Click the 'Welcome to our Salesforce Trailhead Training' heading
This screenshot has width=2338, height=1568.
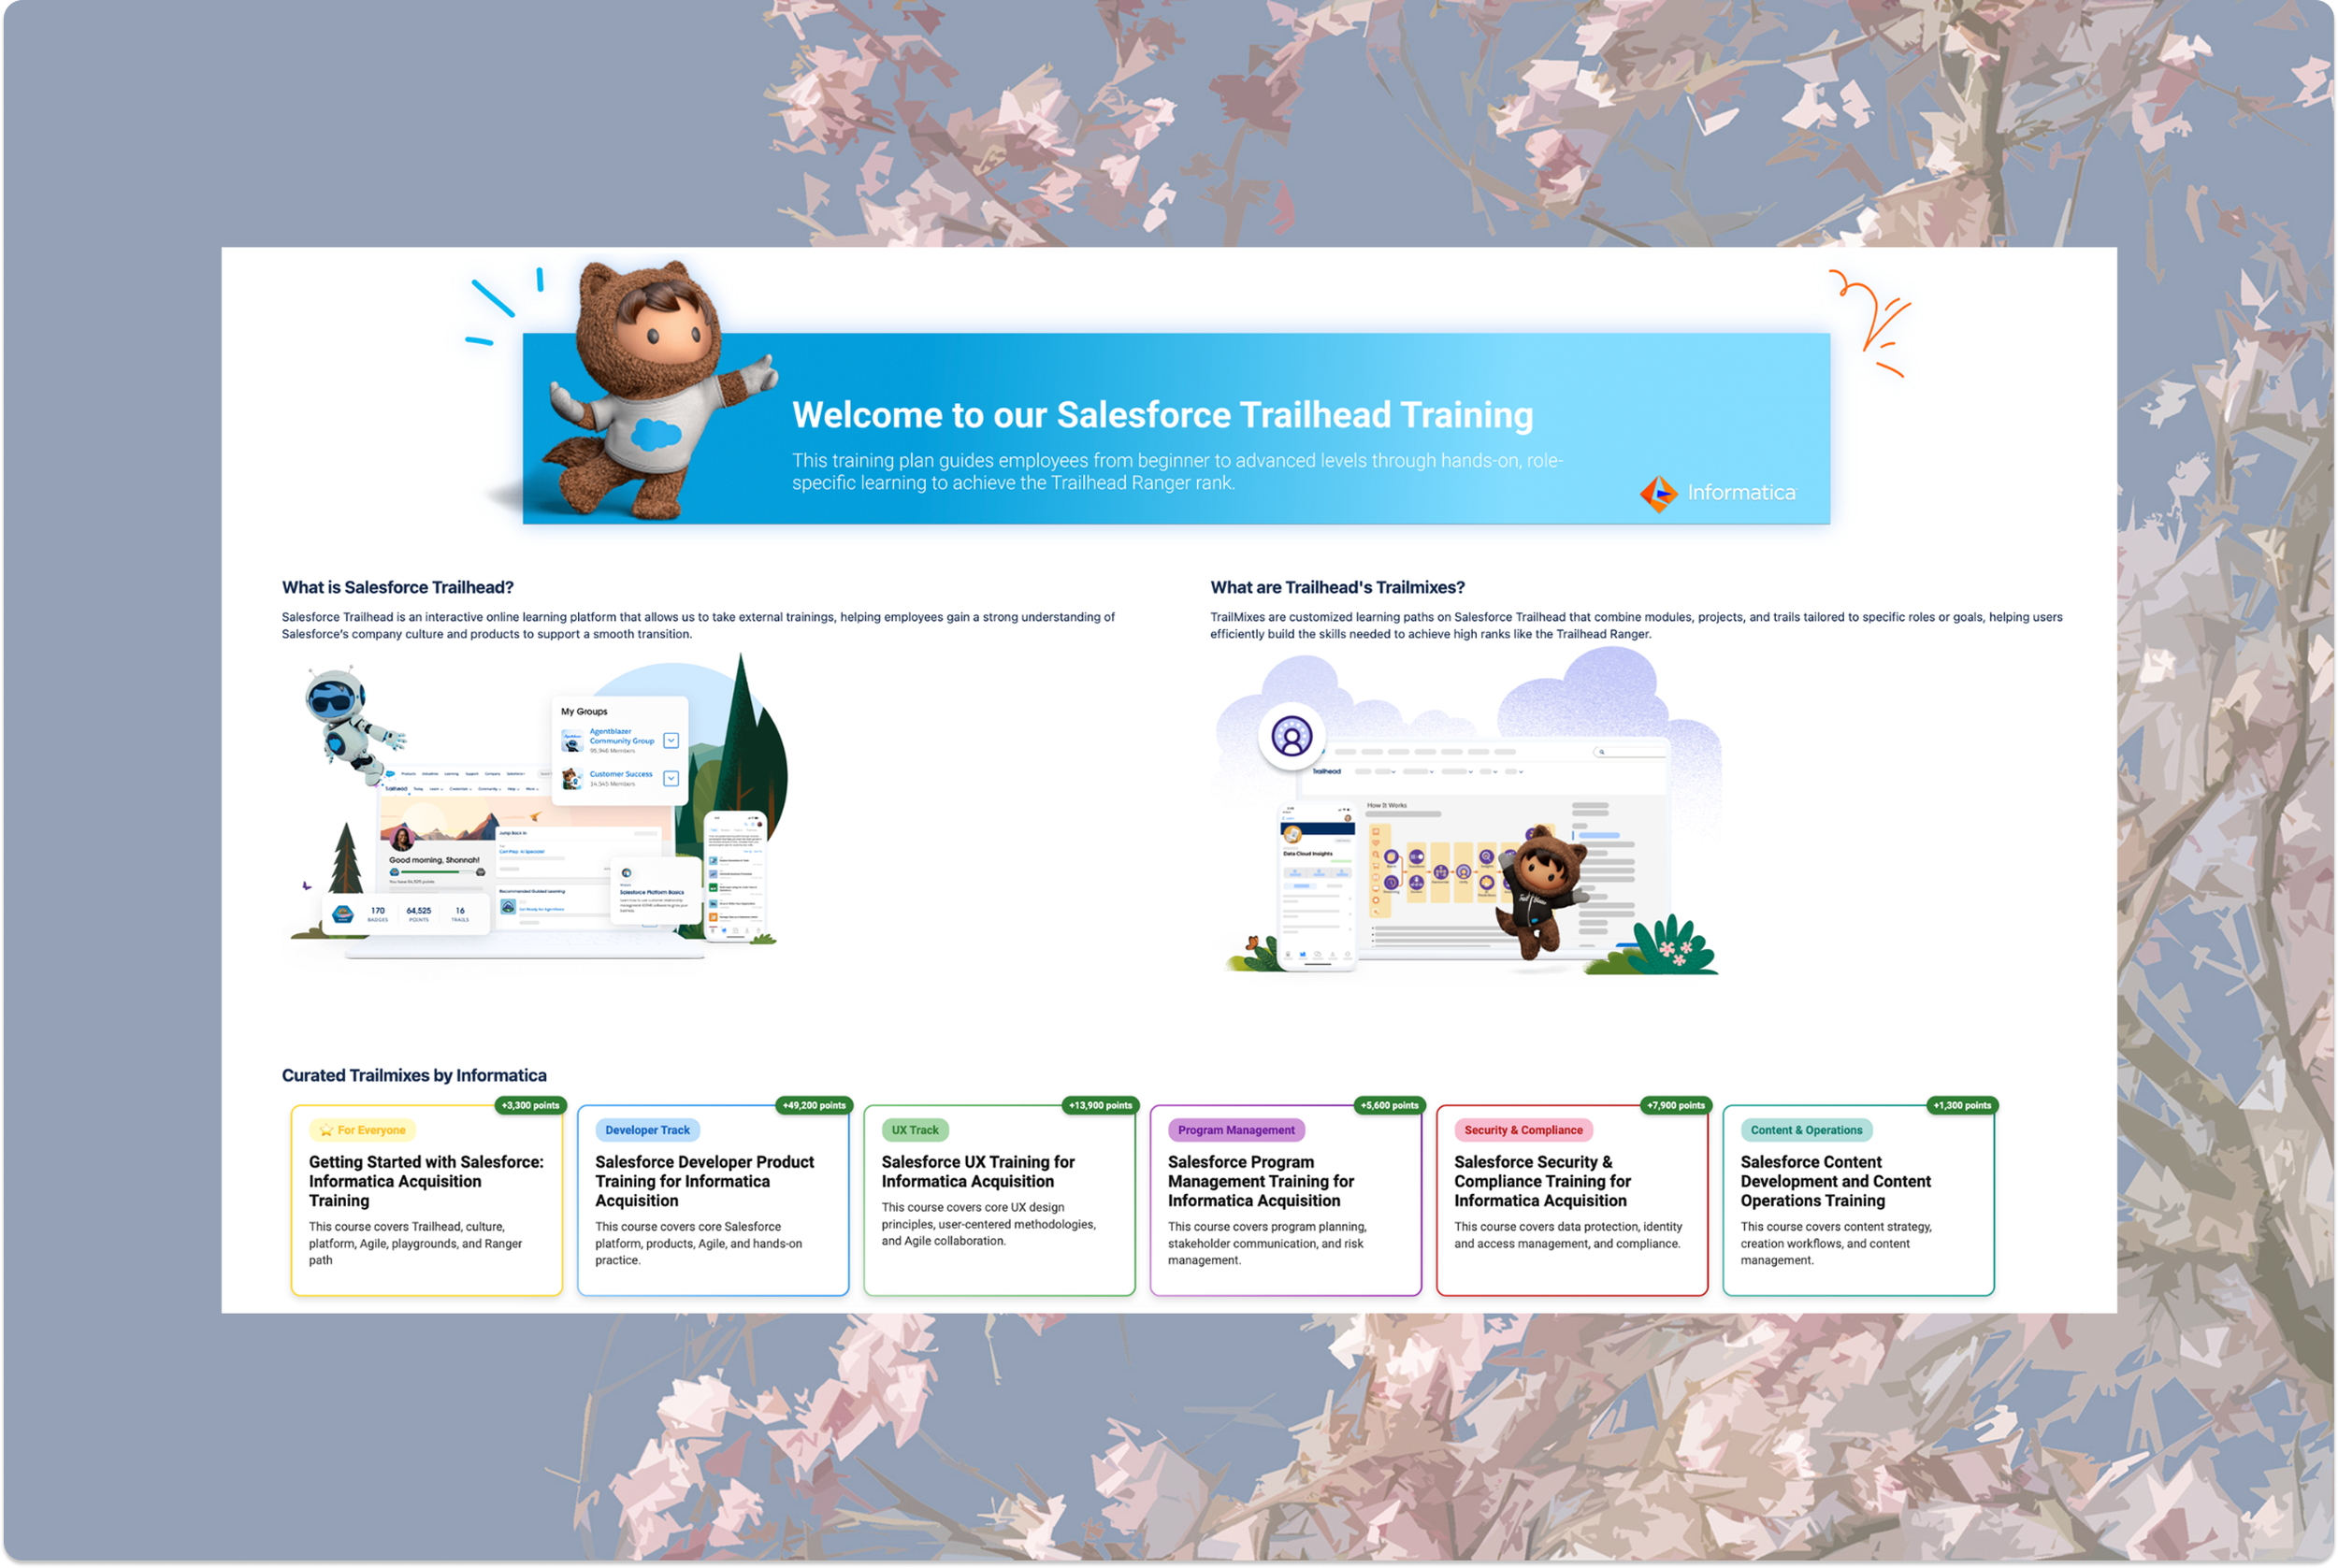pos(1162,414)
